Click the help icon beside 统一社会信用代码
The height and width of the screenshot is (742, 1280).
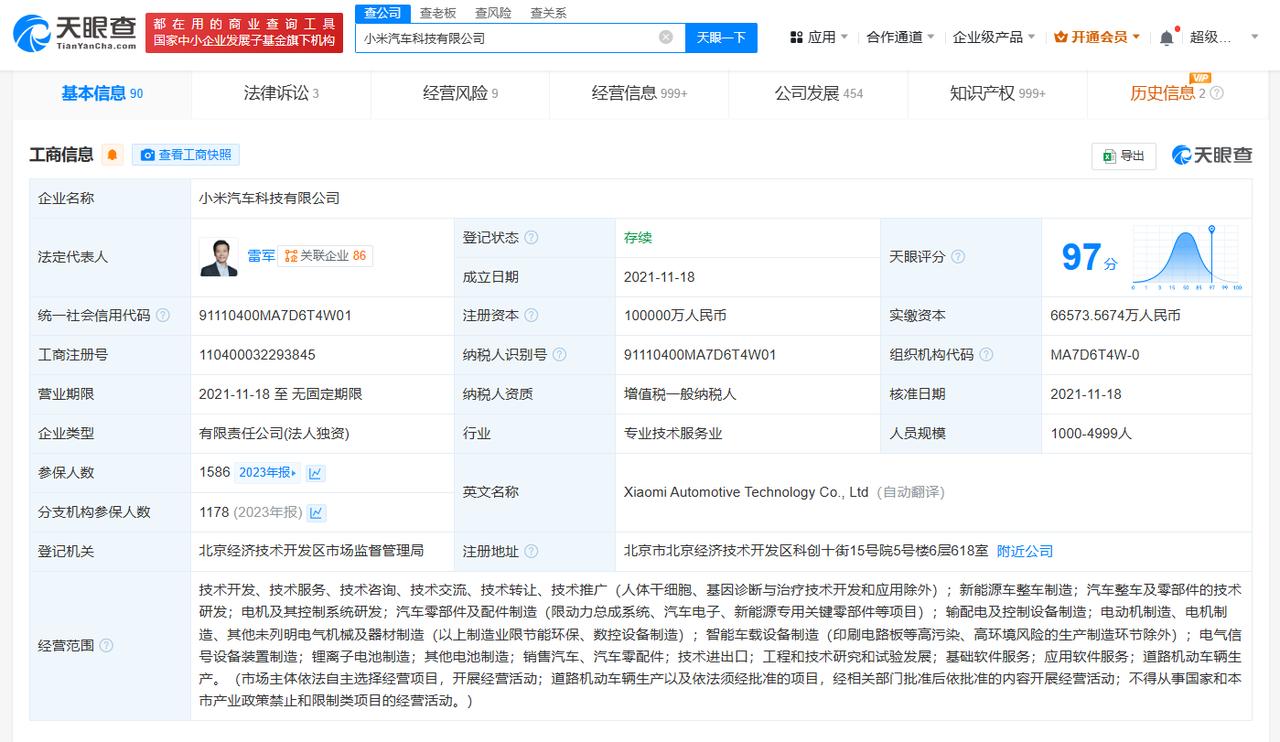162,315
